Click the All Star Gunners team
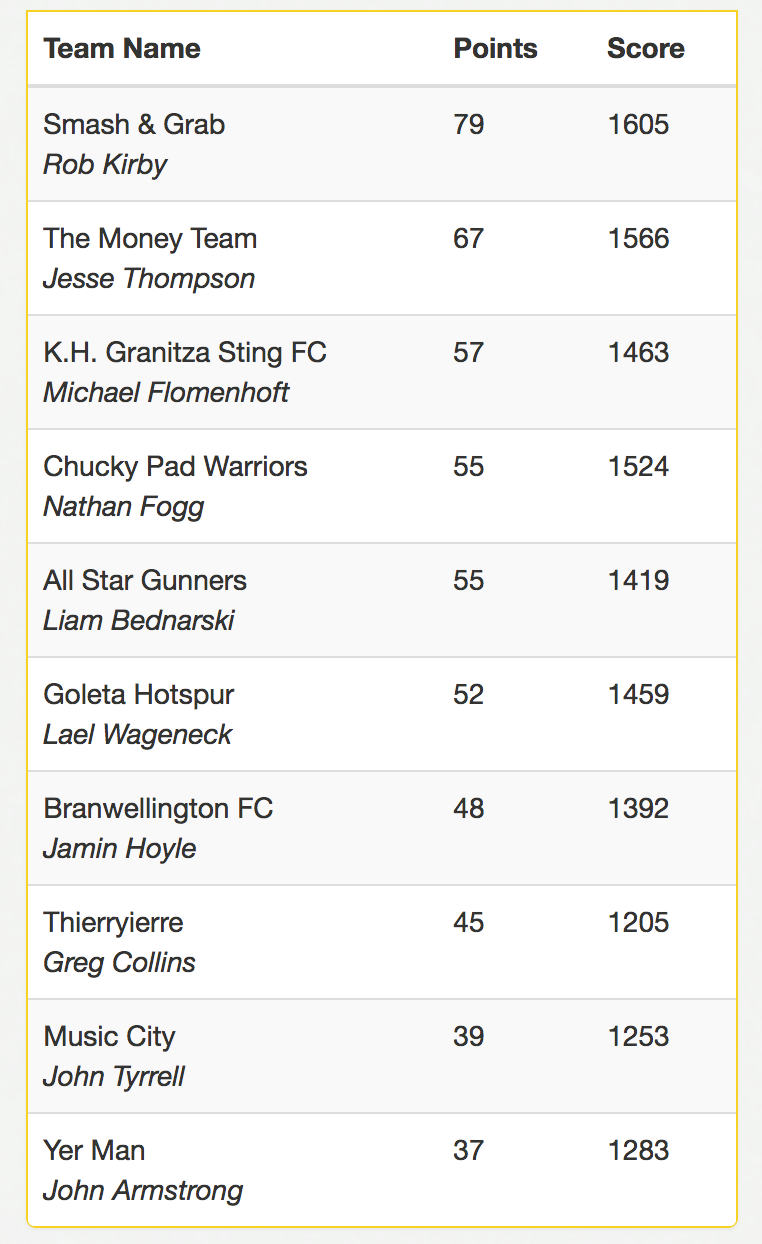Screen dimensions: 762x1244 click(x=145, y=581)
